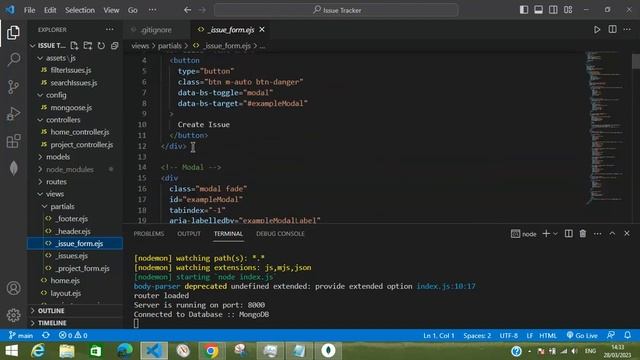
Task: Click Go Live in status bar
Action: point(582,336)
